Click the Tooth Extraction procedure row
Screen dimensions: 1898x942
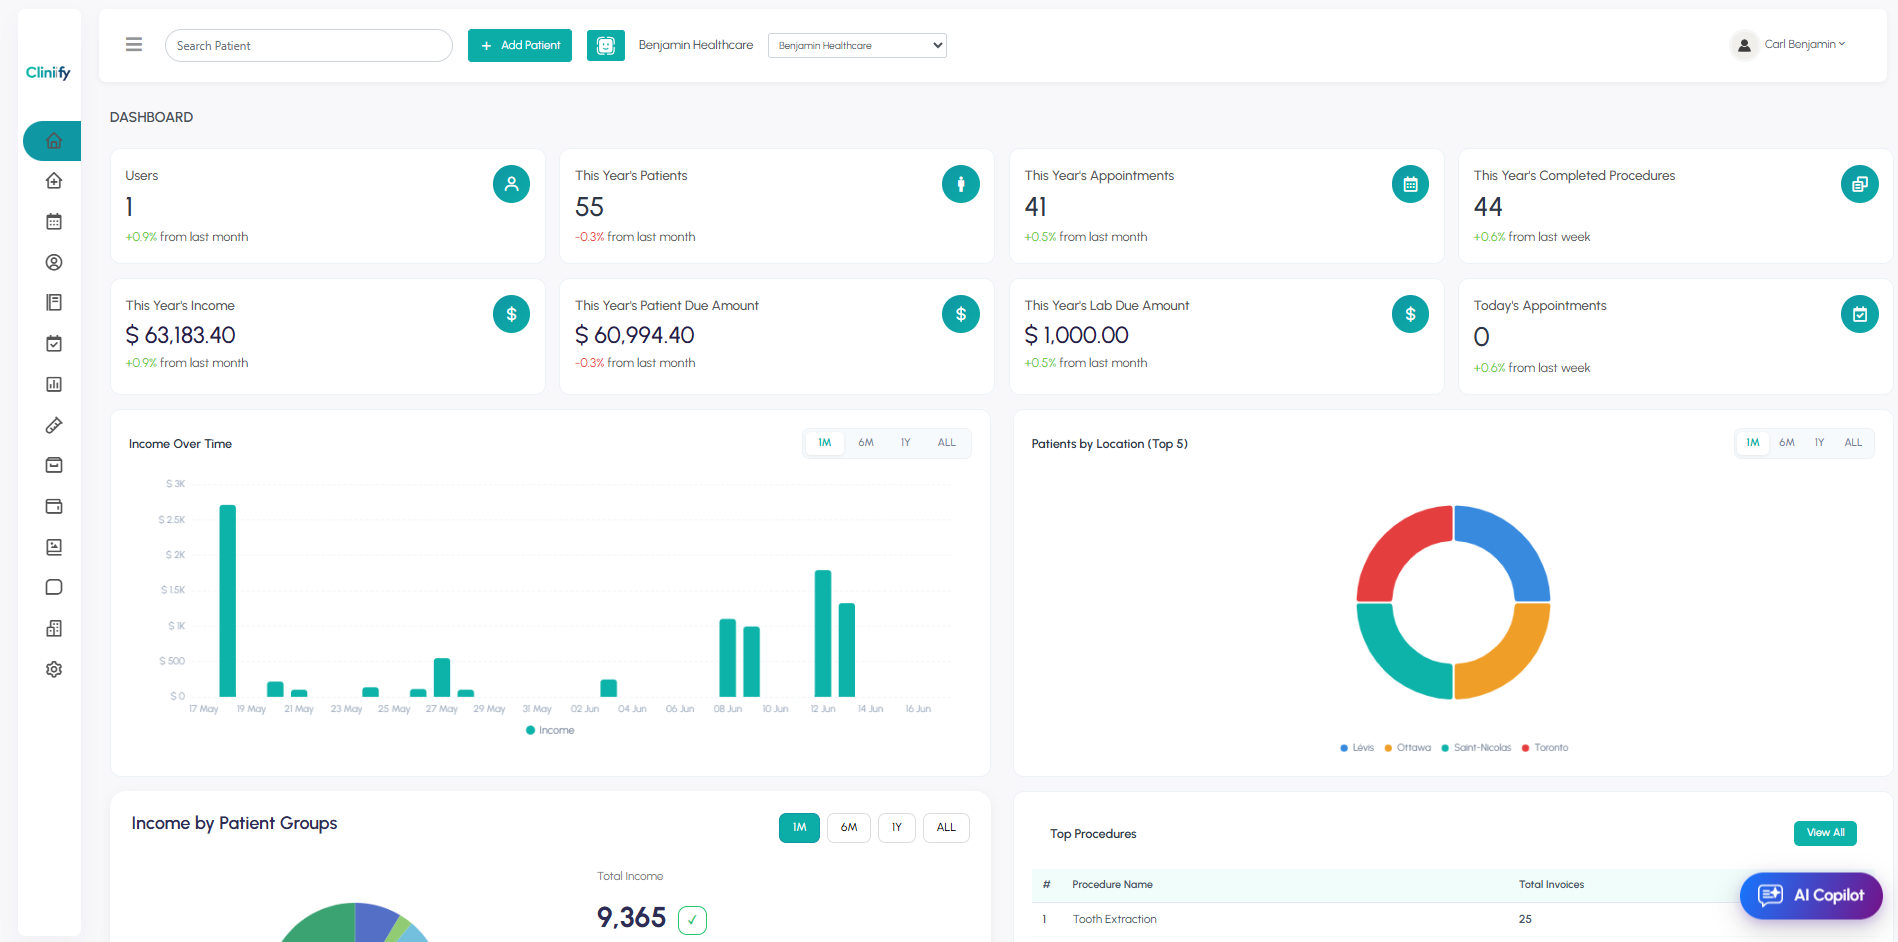1452,919
